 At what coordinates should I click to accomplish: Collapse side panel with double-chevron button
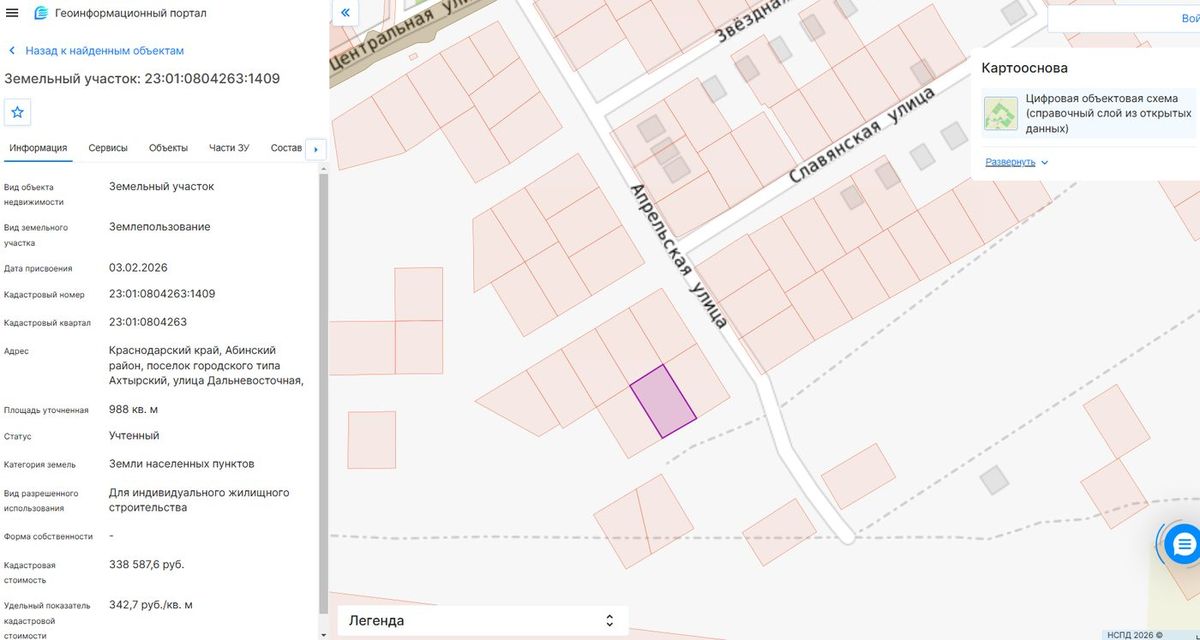(x=345, y=13)
